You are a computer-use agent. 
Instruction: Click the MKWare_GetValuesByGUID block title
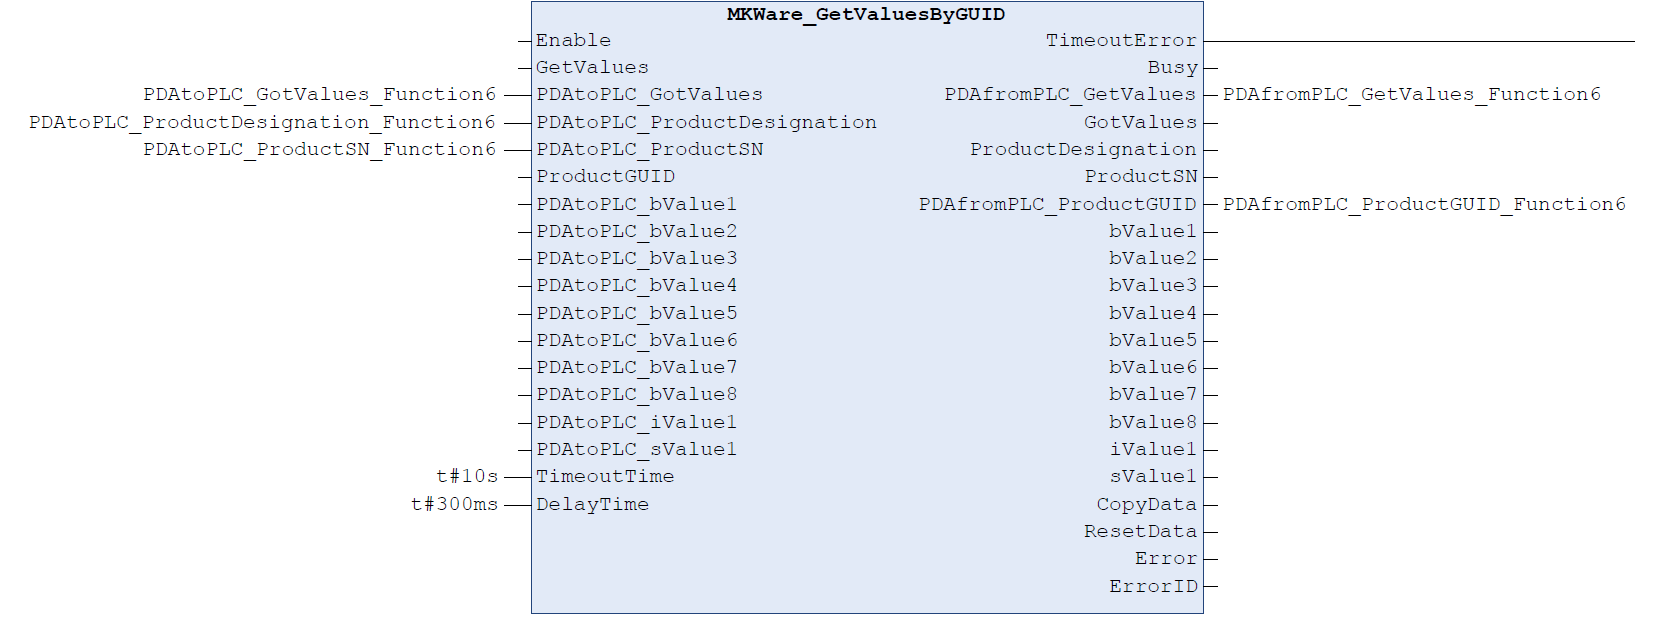click(866, 14)
